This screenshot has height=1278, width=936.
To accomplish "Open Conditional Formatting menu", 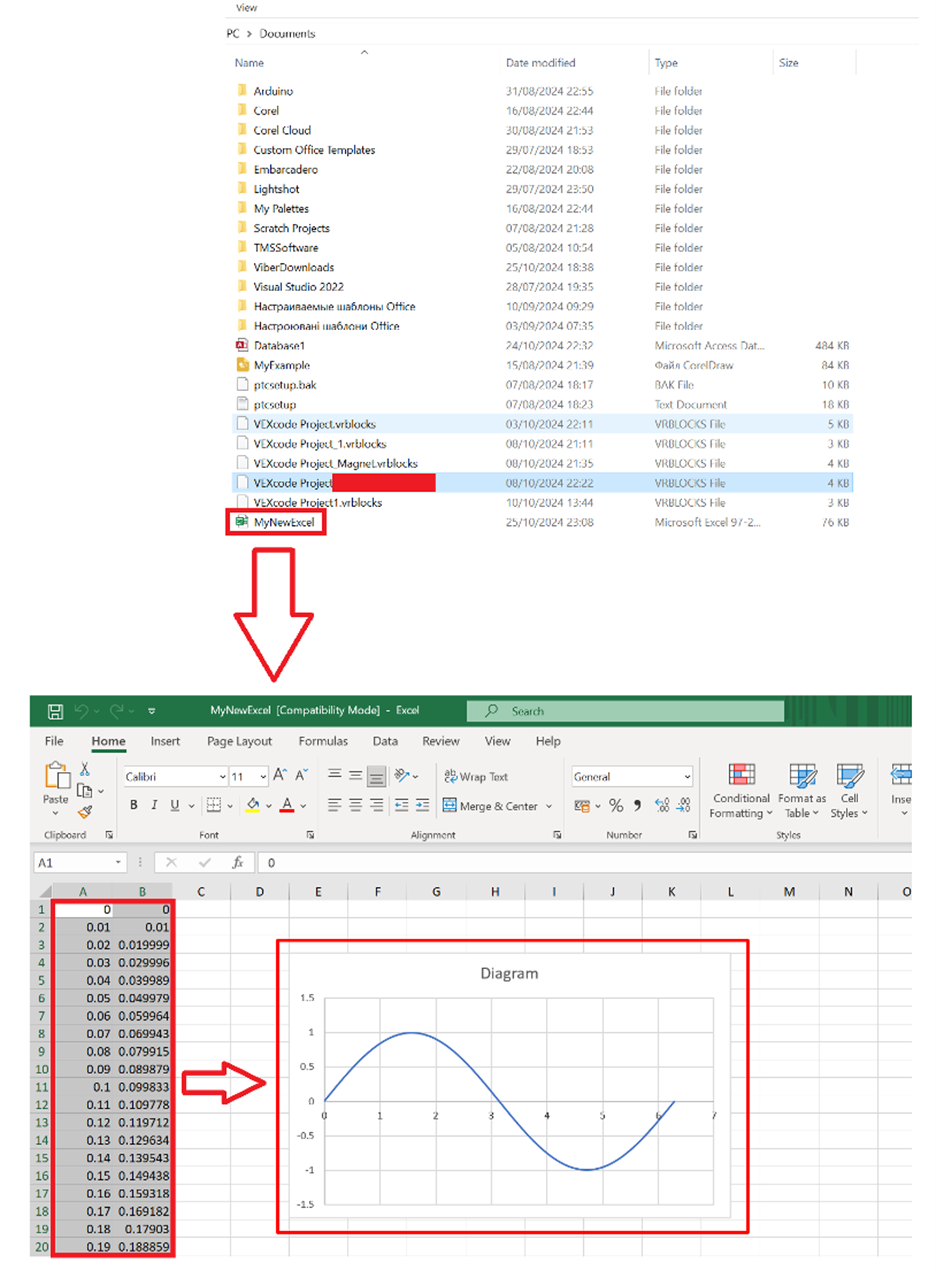I will (x=740, y=791).
